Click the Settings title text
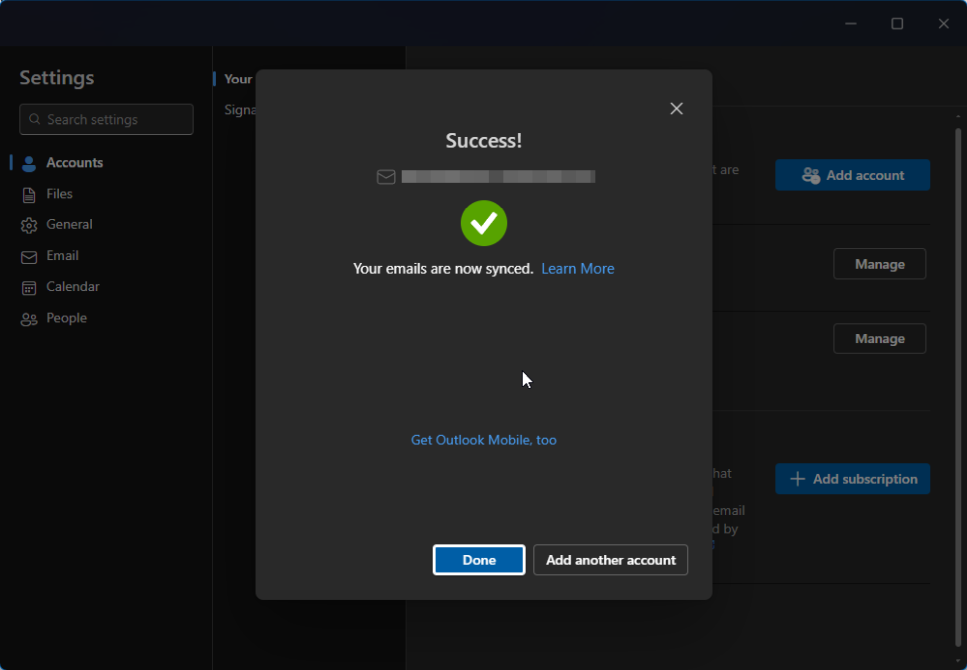The image size is (967, 670). pos(57,78)
